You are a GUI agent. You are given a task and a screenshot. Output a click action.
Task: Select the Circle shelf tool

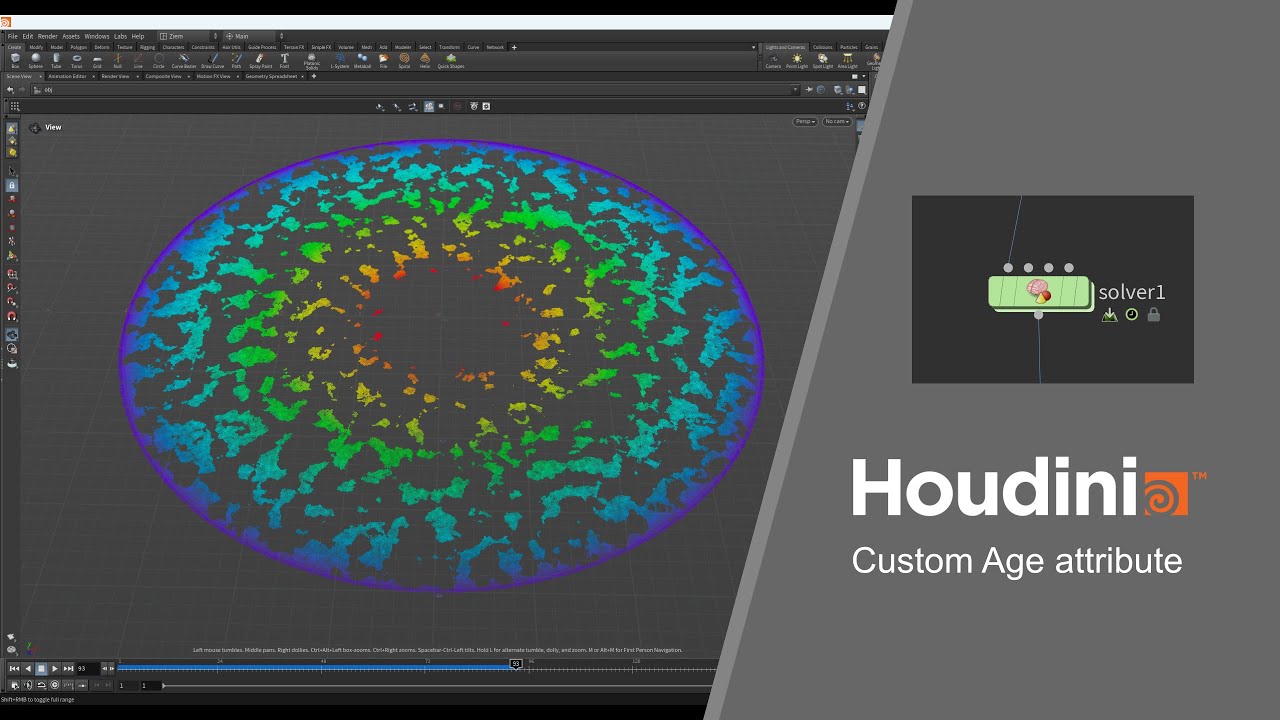158,61
